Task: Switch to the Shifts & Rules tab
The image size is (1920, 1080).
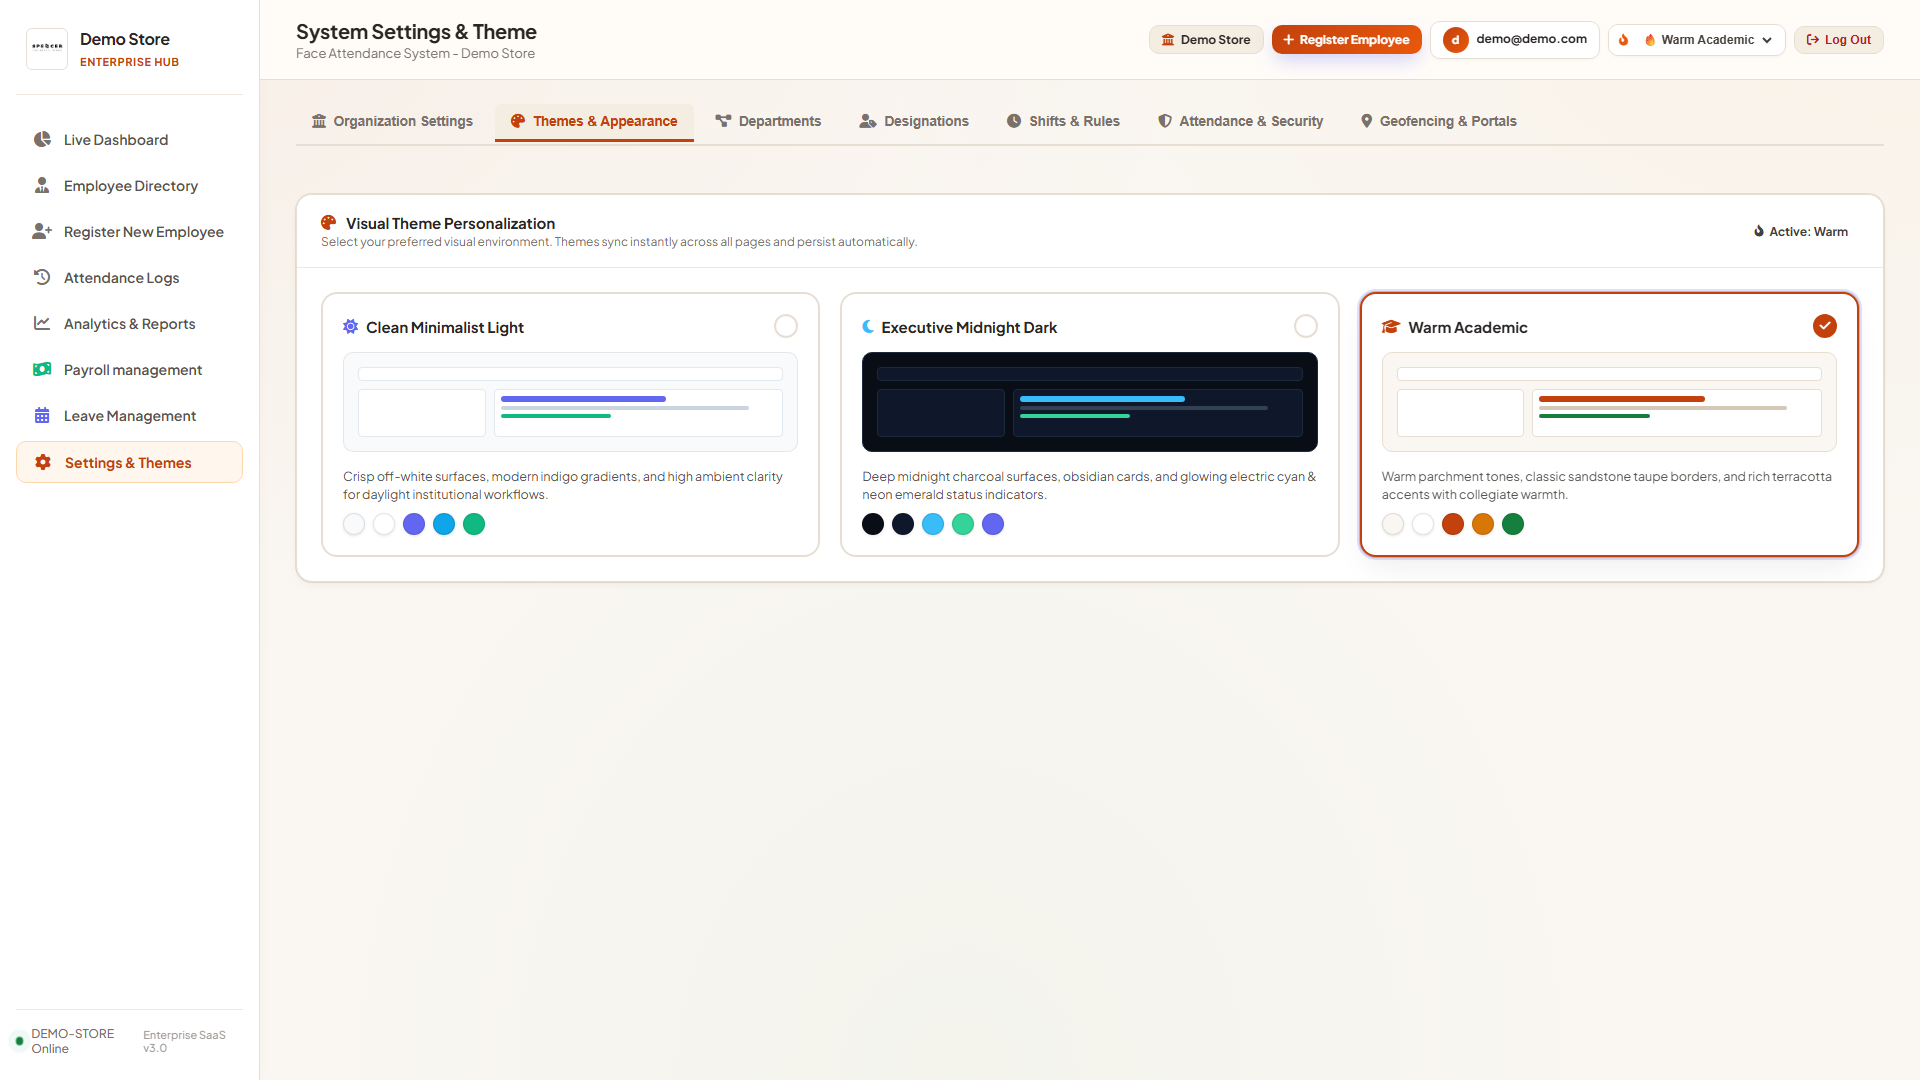Action: (x=1063, y=121)
